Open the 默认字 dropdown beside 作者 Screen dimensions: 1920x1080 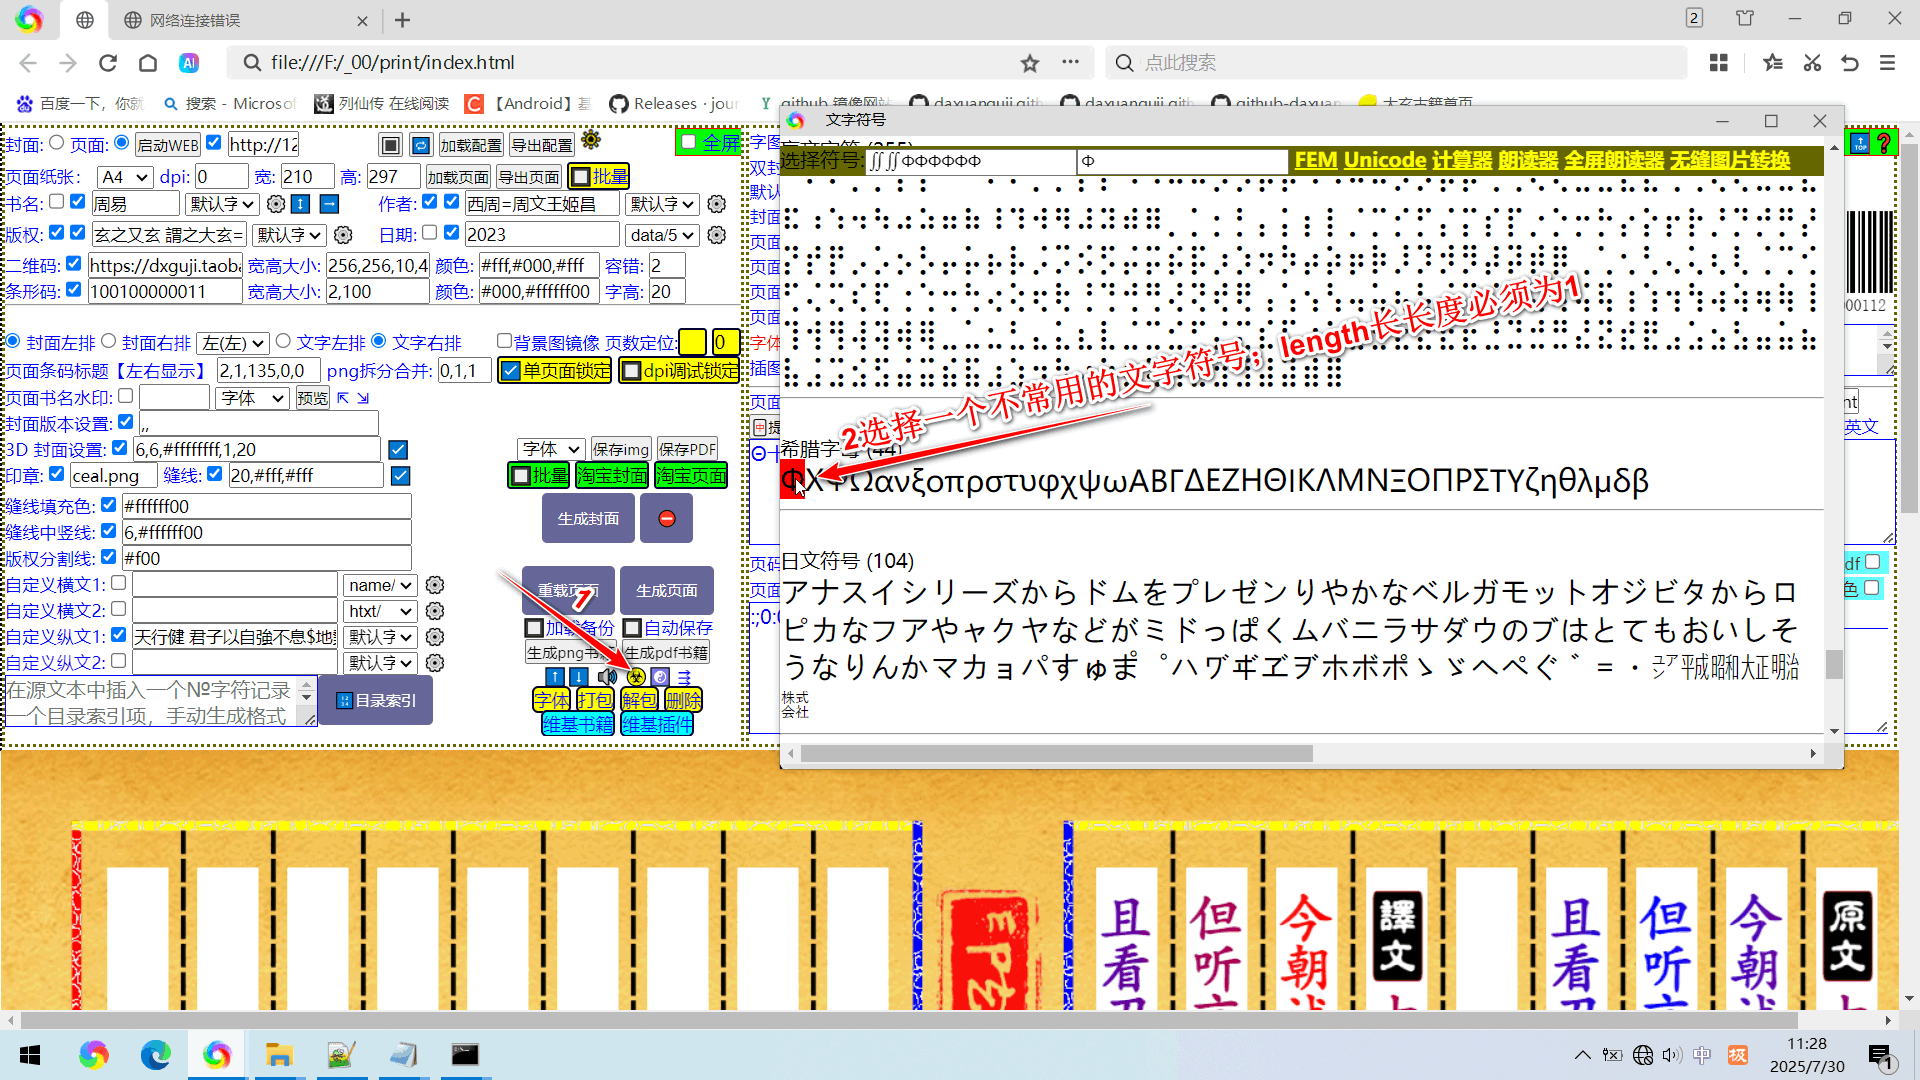662,204
